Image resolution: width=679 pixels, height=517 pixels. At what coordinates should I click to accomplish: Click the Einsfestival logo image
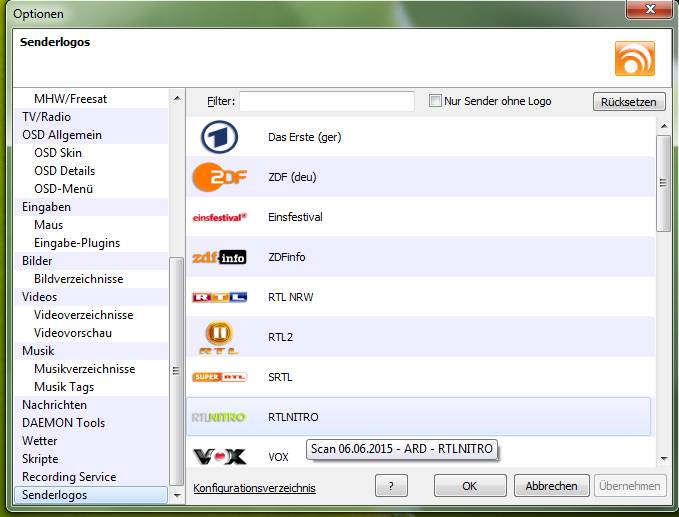[x=219, y=217]
